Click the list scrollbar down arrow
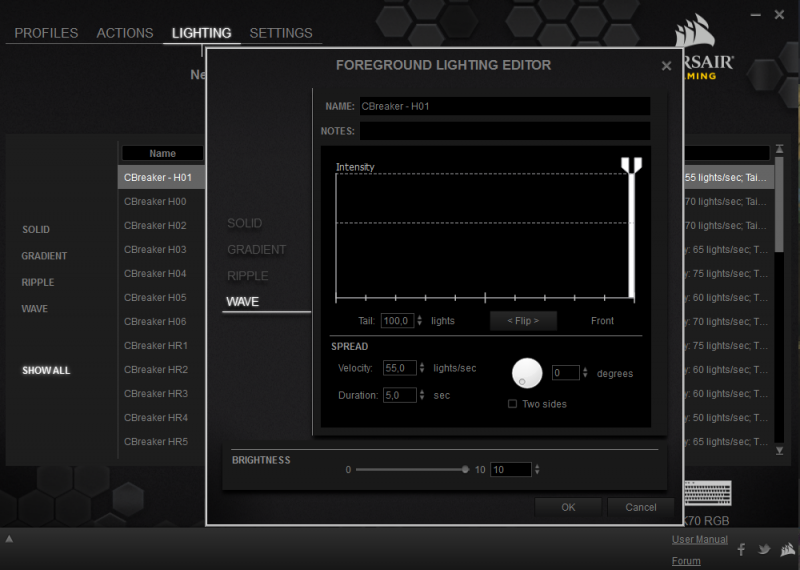Screen dimensions: 800x570 [779, 451]
